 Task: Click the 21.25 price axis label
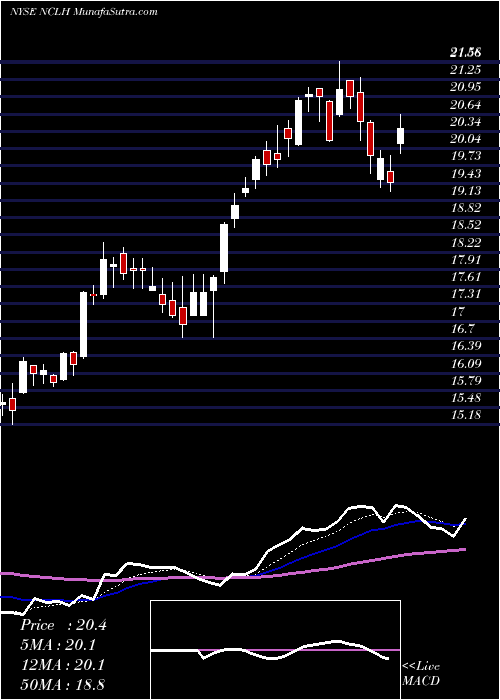(466, 70)
